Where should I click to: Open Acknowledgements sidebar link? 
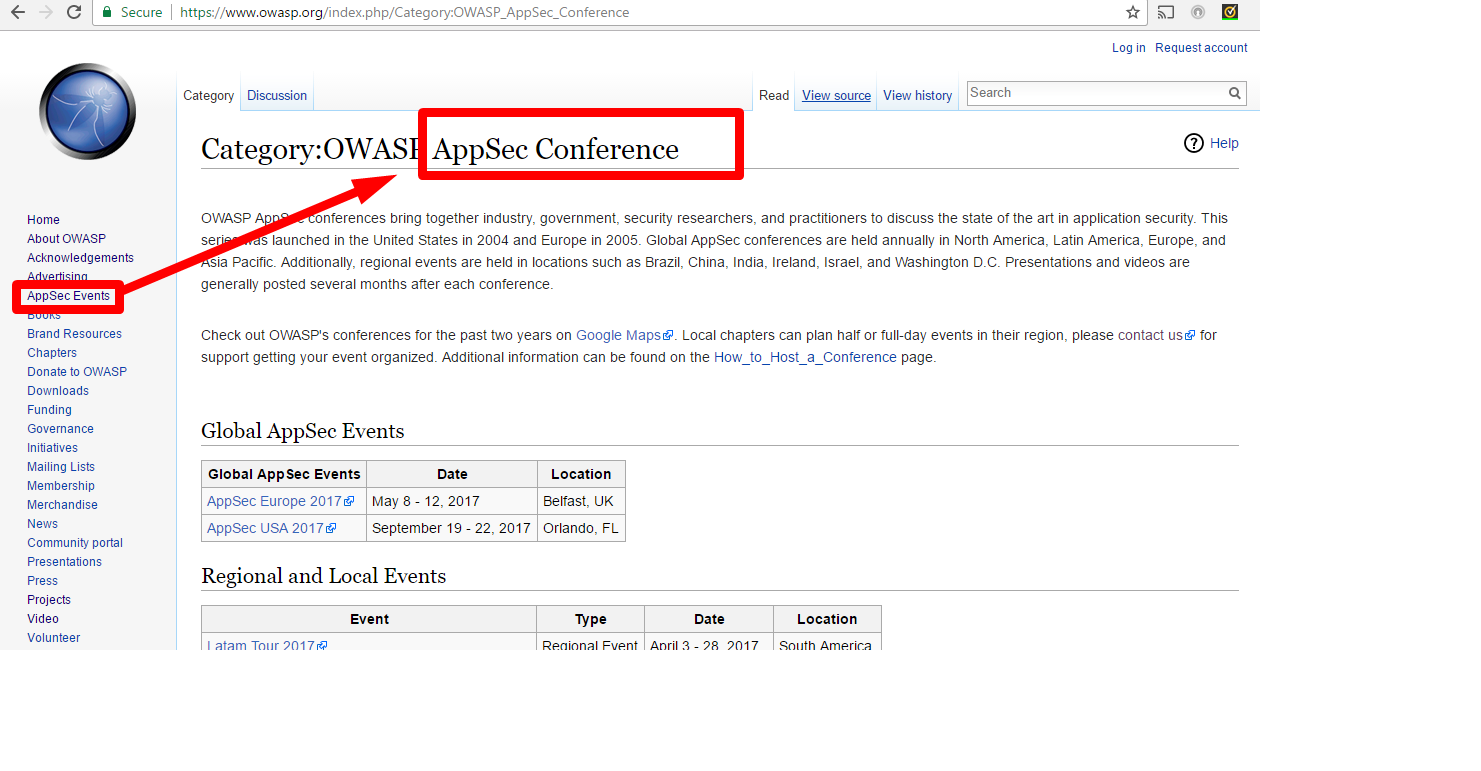(x=80, y=258)
